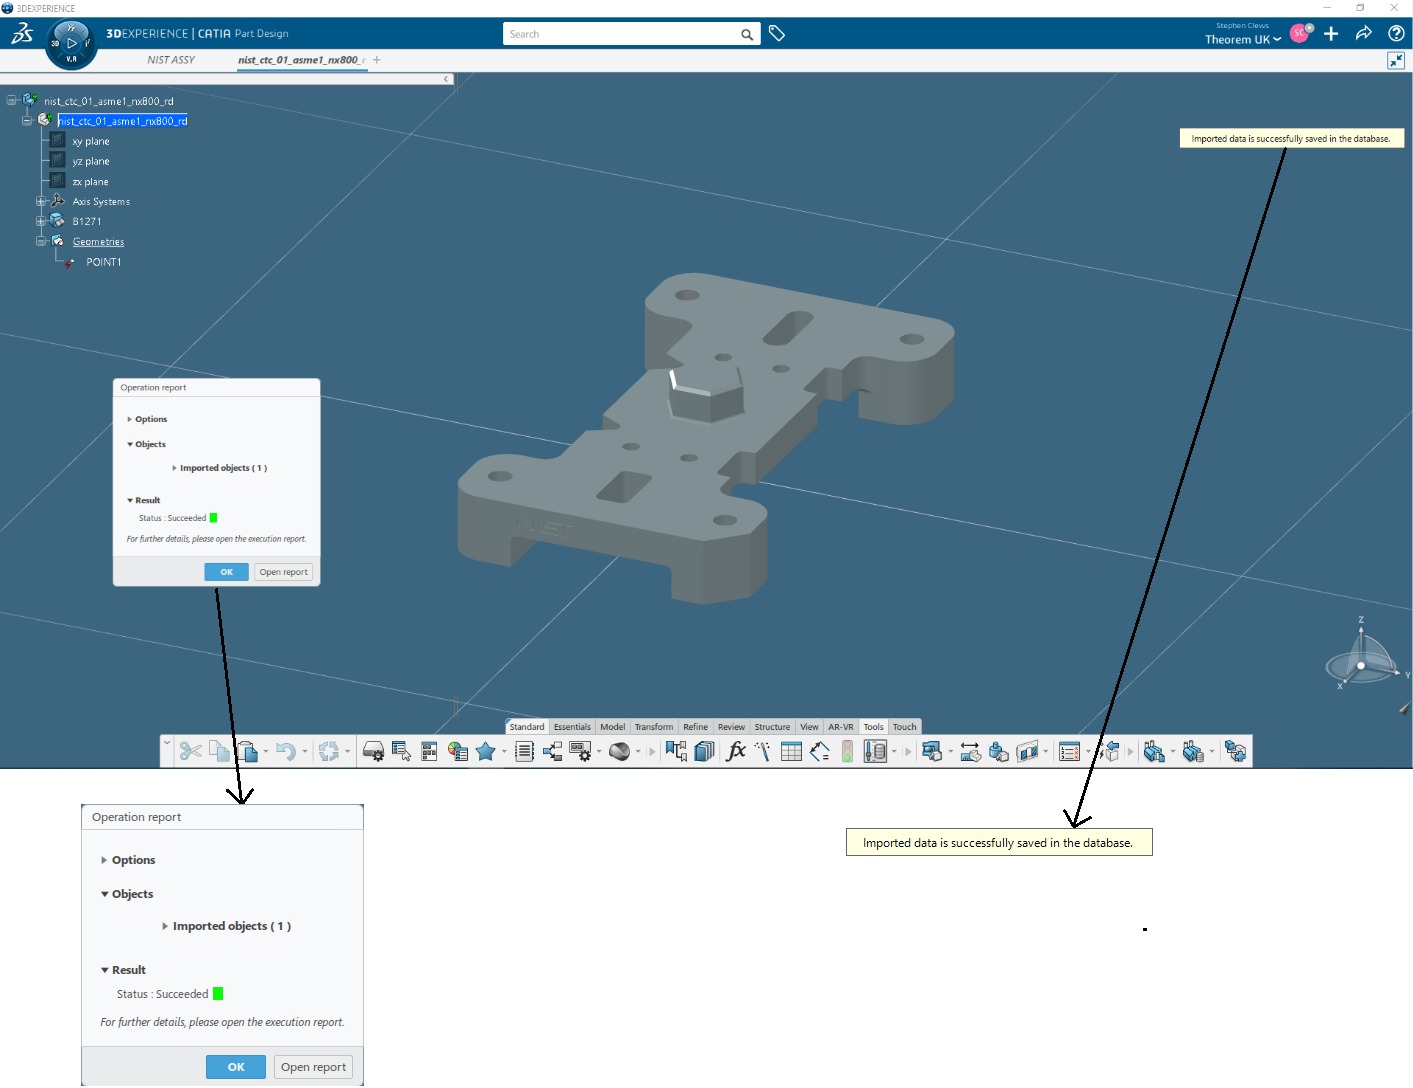1413x1088 pixels.
Task: Click the gray sphere material icon
Action: (x=620, y=752)
